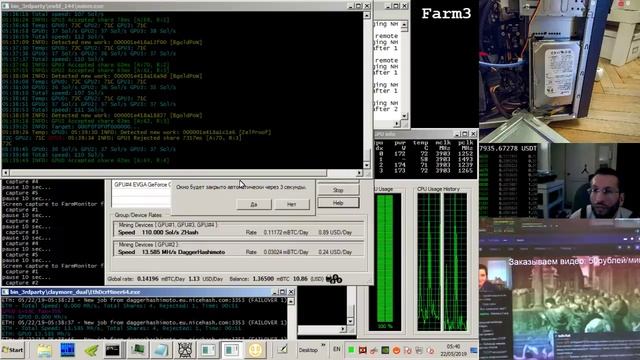Screen dimensions: 640x360
Task: Click the 110.000 Sol/s ZHash speed
Action: tap(170, 232)
